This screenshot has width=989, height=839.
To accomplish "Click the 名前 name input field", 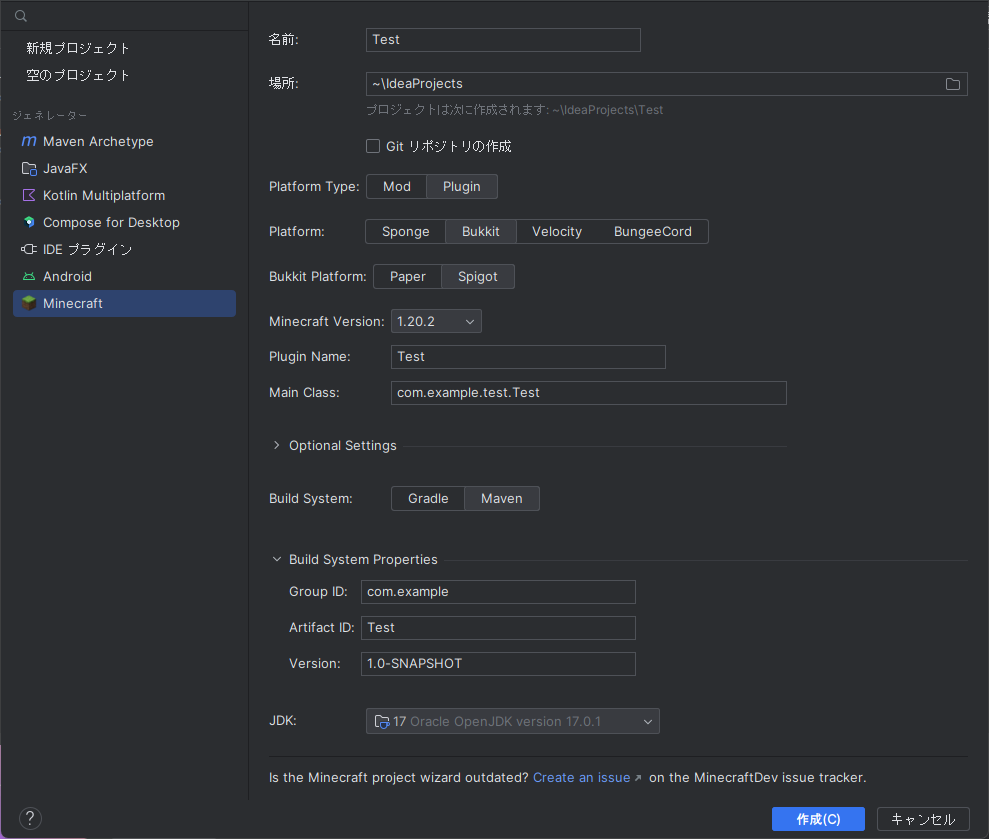I will pyautogui.click(x=503, y=40).
